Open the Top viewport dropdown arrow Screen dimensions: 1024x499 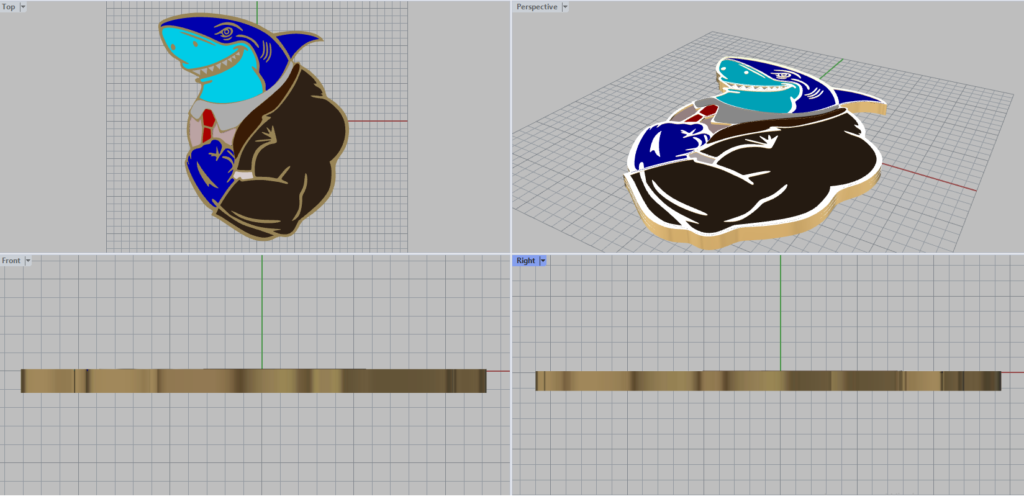click(24, 7)
